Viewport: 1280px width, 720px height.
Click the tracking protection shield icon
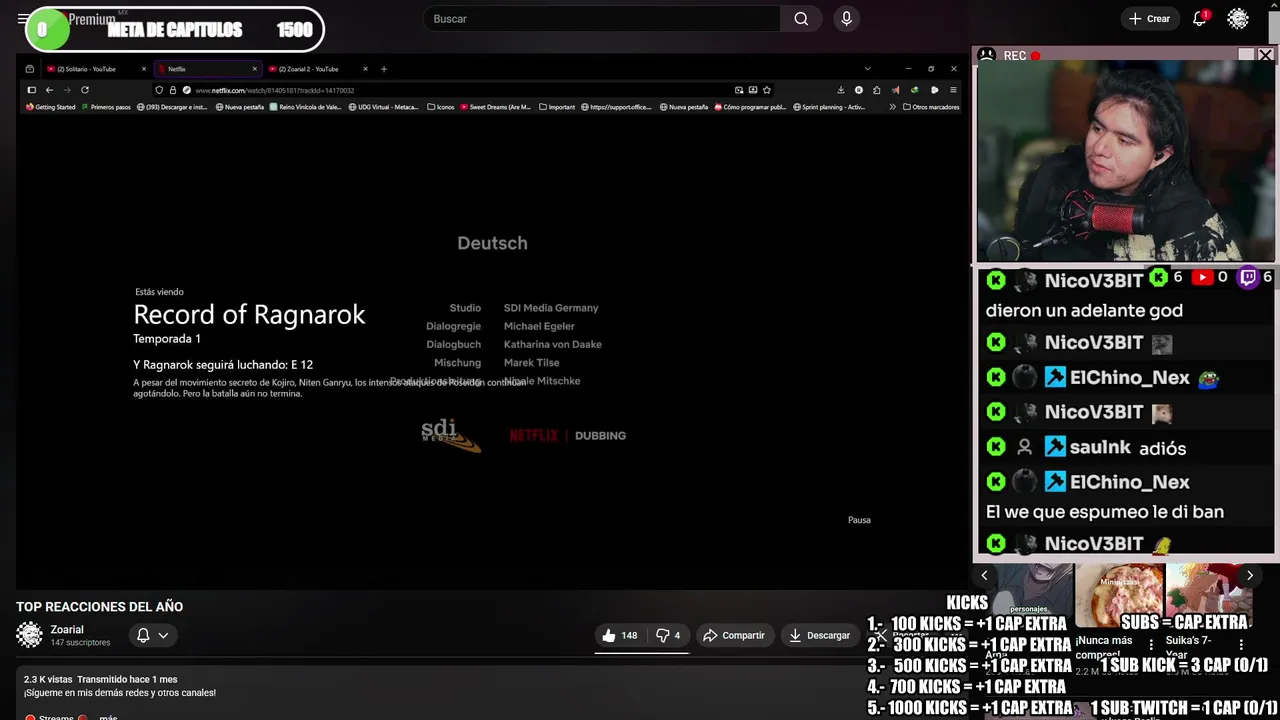[159, 90]
